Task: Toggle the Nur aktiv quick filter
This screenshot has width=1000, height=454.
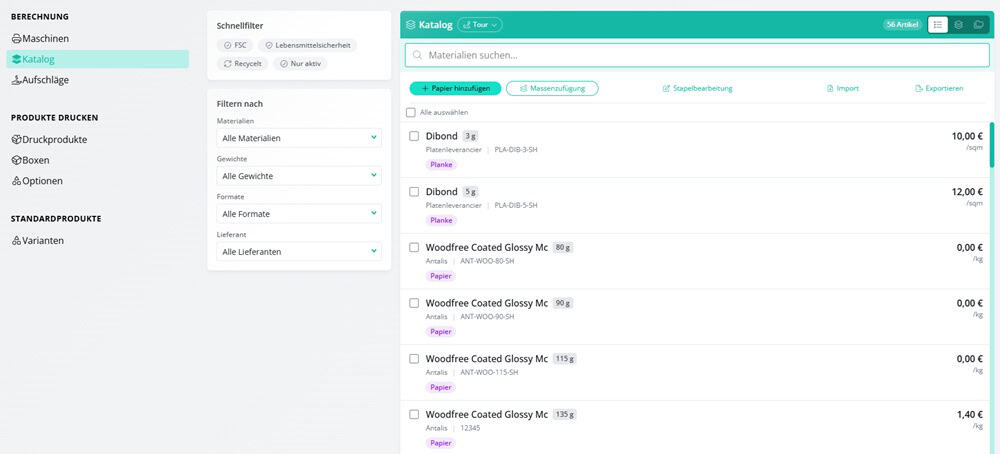Action: click(300, 64)
